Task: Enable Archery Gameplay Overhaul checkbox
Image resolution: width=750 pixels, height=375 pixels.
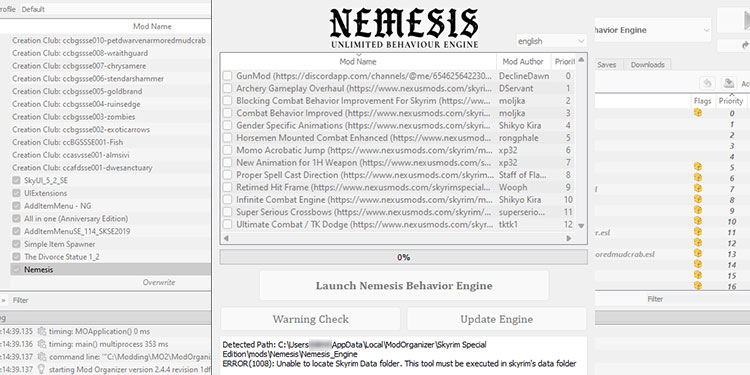Action: 227,88
